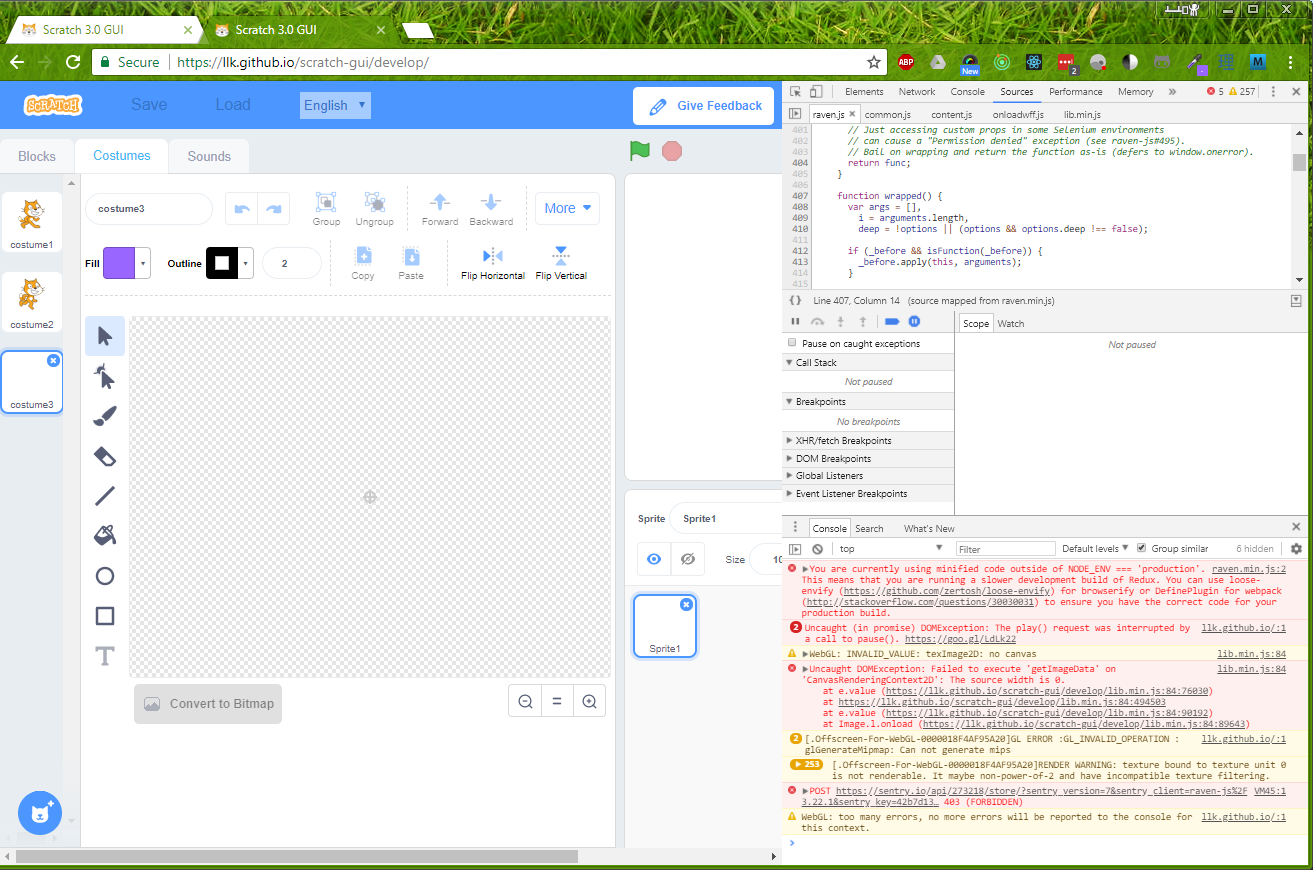Select the Rectangle drawing tool
The image size is (1313, 870).
[104, 616]
